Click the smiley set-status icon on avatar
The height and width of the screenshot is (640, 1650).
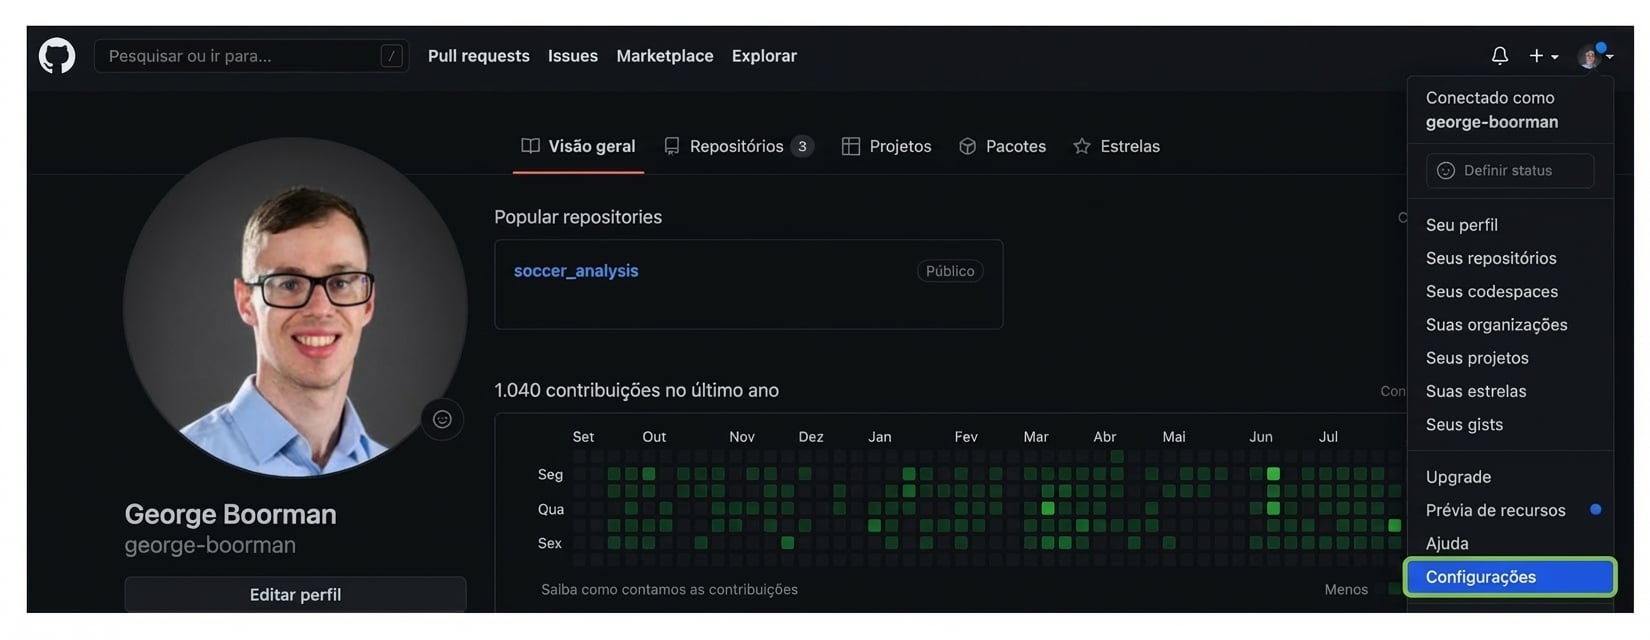[442, 419]
